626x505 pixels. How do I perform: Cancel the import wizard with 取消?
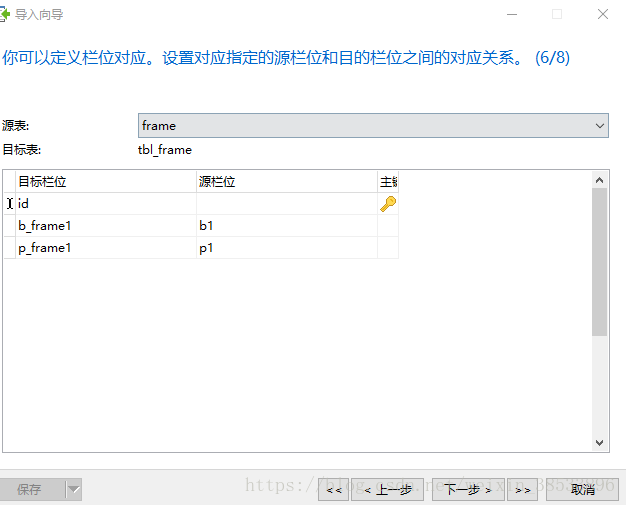pyautogui.click(x=582, y=489)
